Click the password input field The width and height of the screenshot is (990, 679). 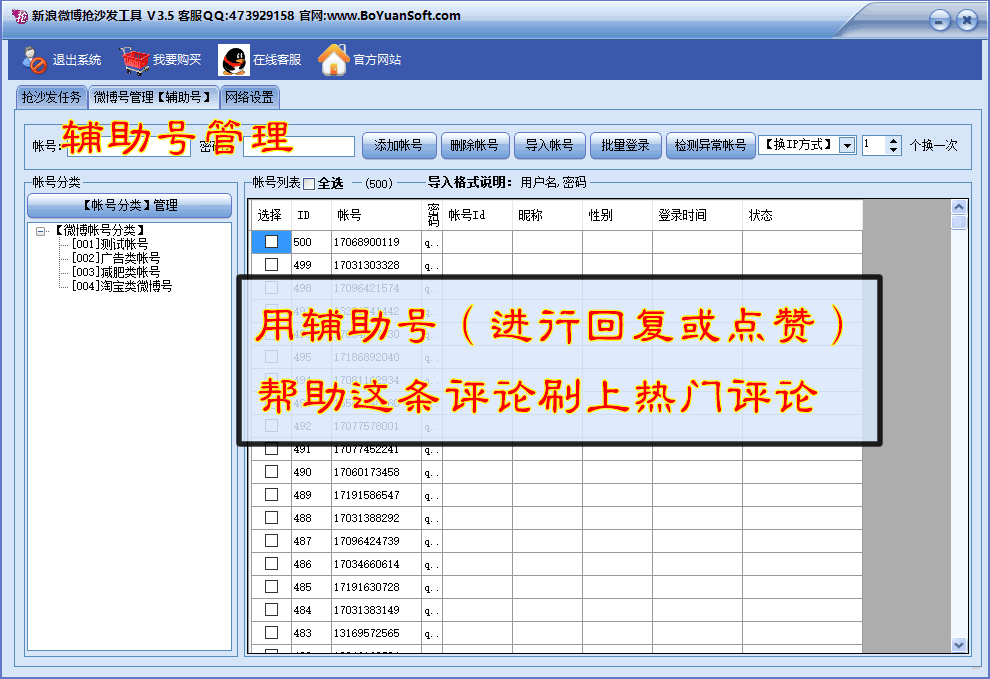[299, 146]
